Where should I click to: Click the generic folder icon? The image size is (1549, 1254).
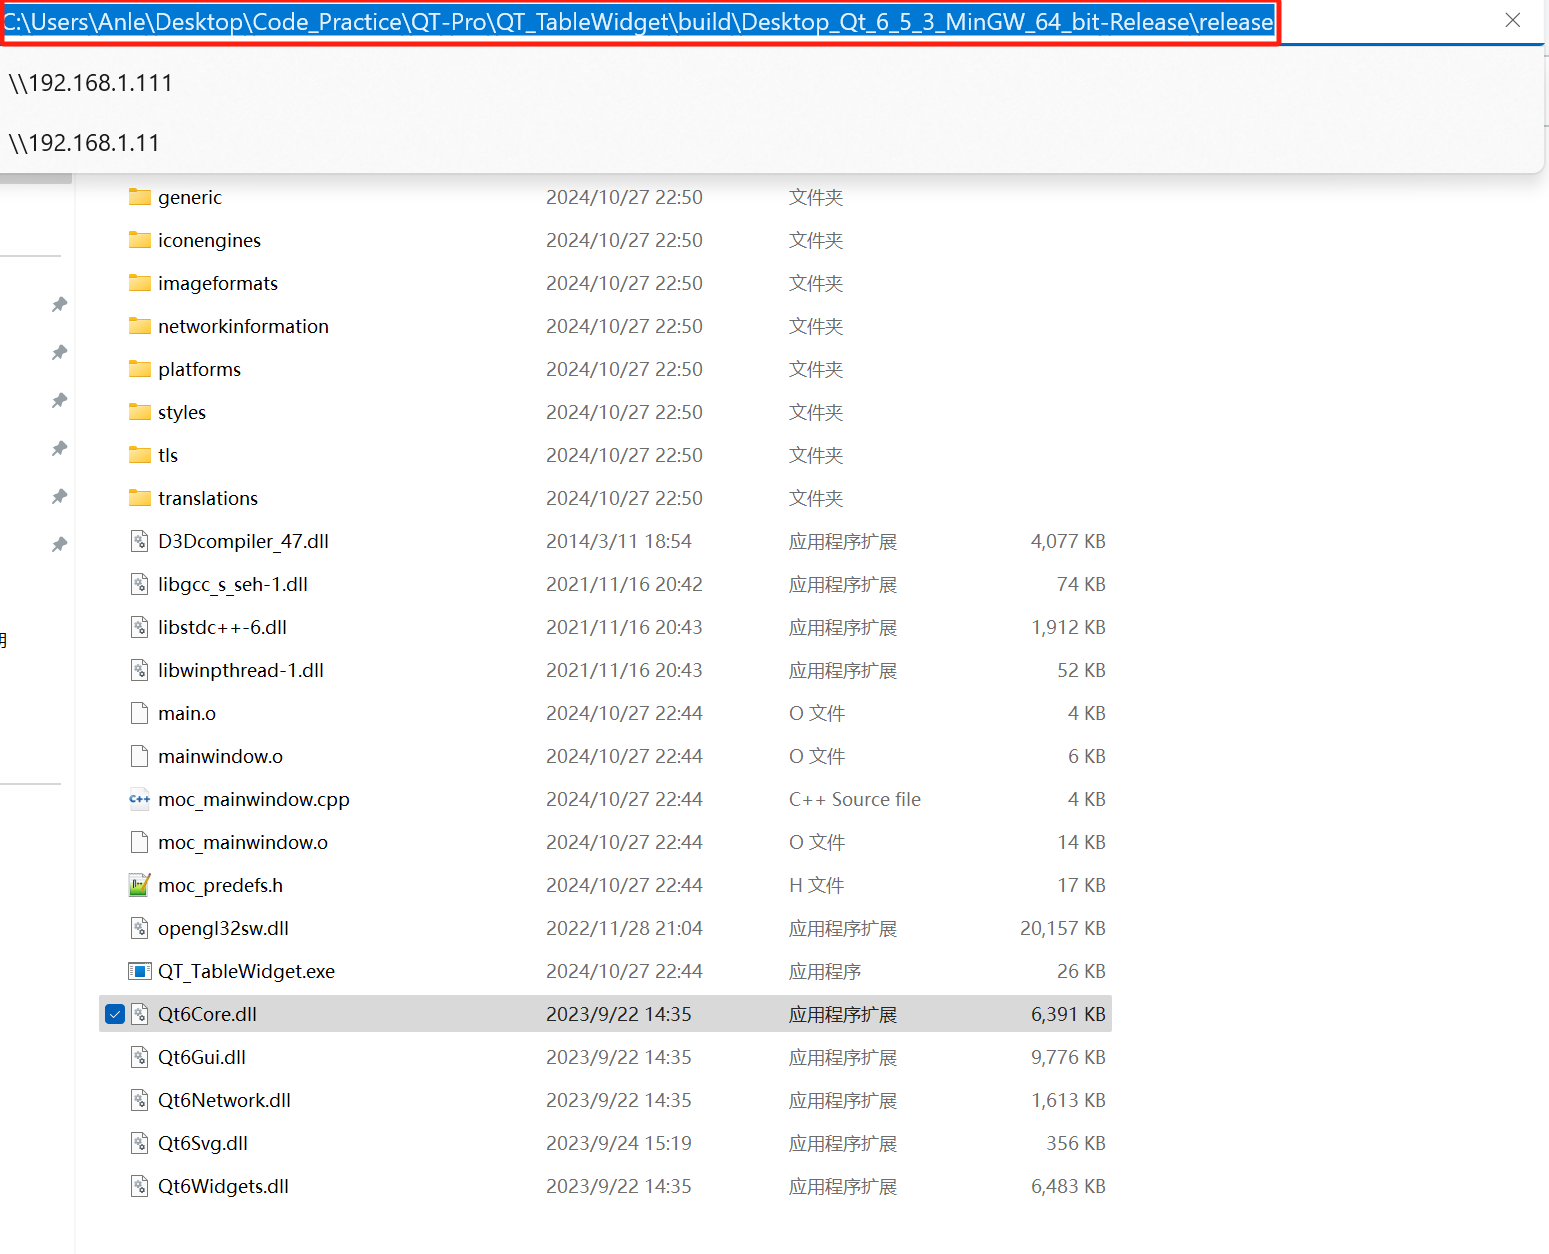(x=140, y=197)
